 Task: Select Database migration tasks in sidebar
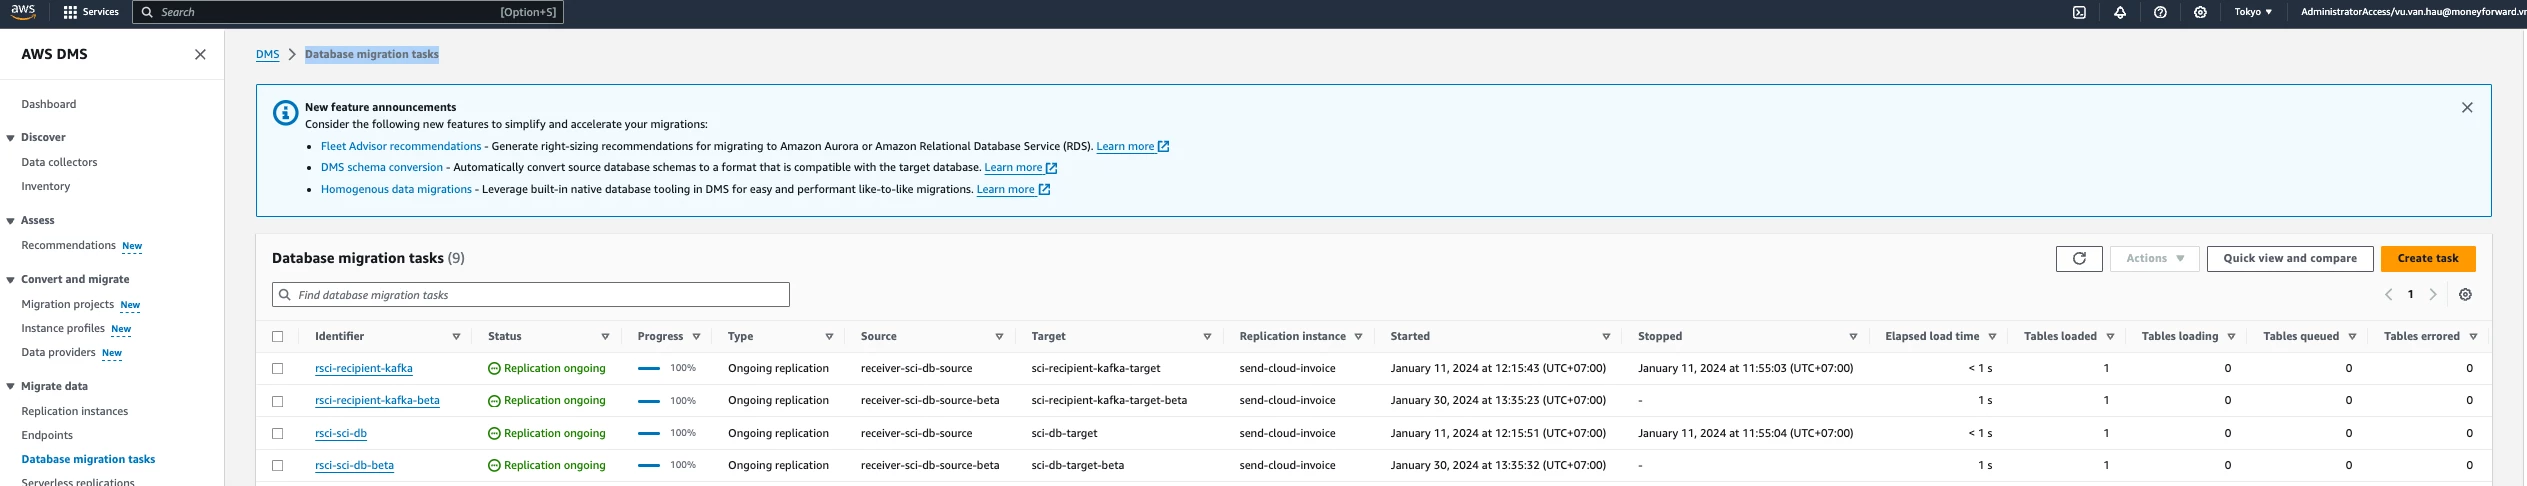tap(88, 459)
